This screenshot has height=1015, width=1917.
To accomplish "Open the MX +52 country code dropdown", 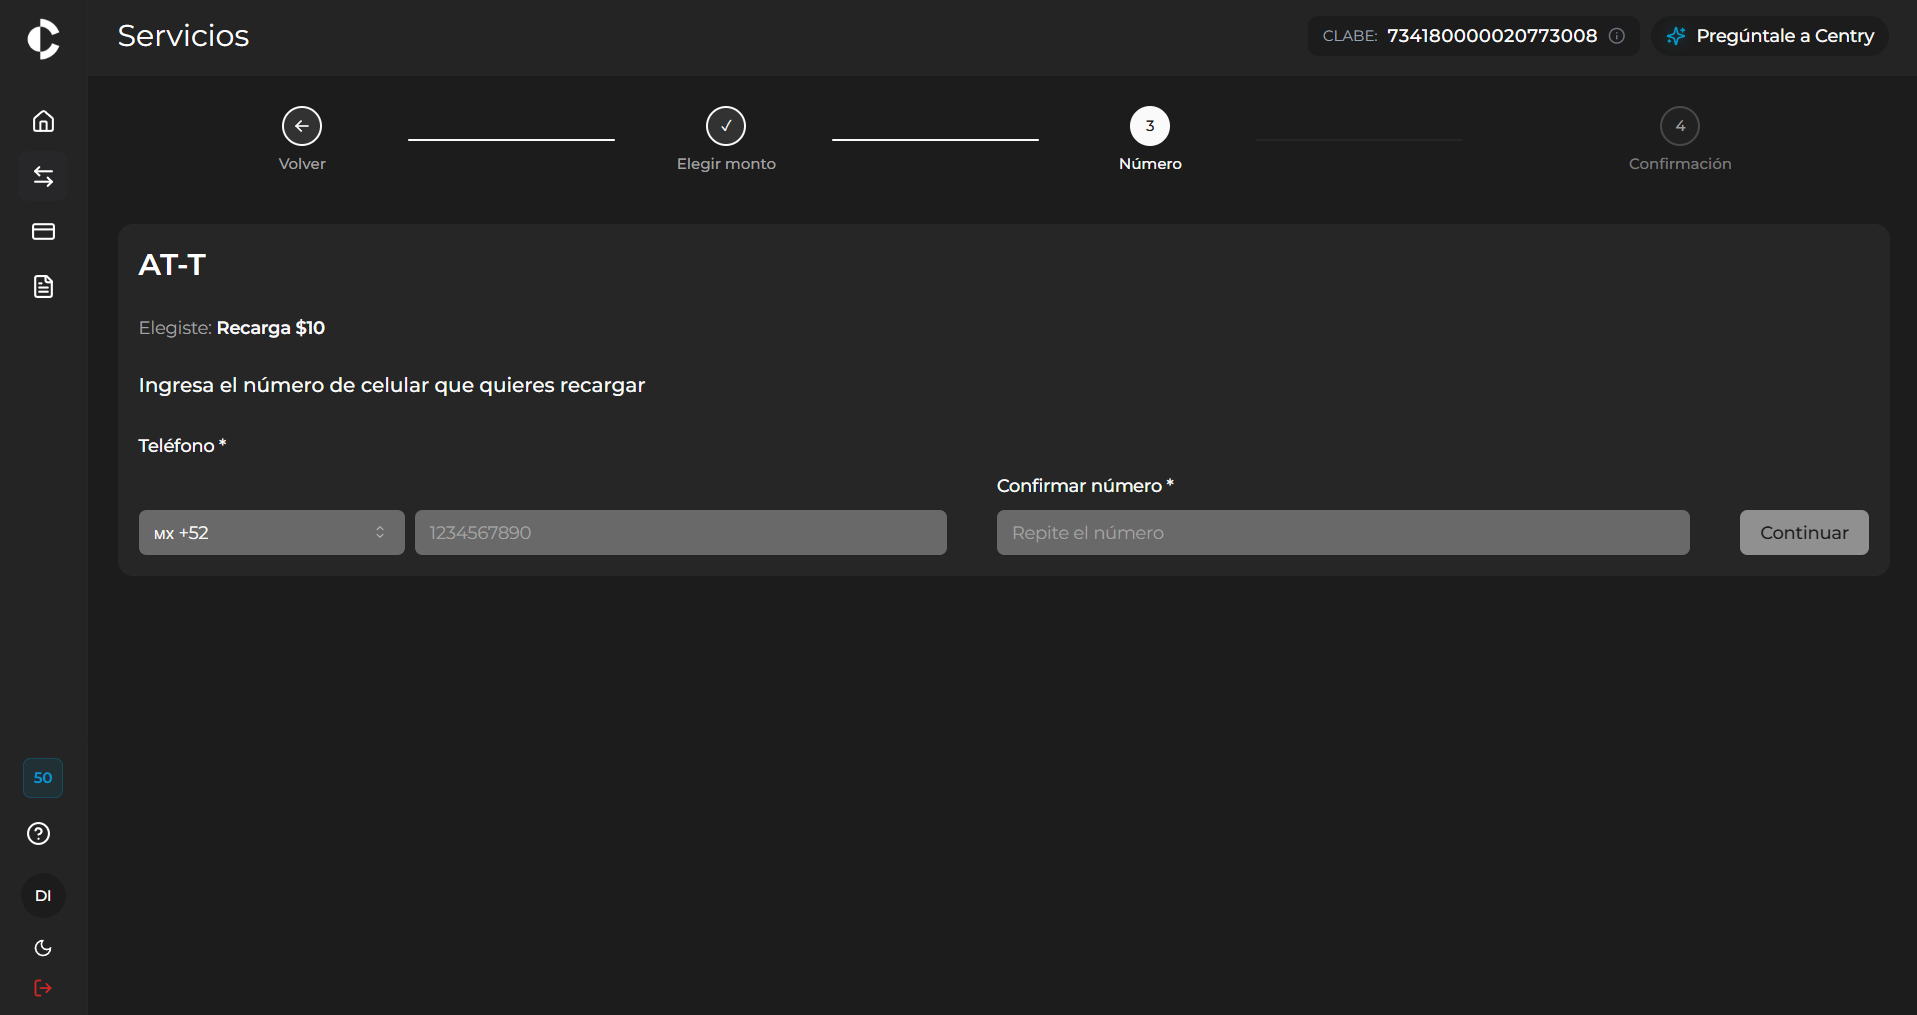I will (x=272, y=533).
